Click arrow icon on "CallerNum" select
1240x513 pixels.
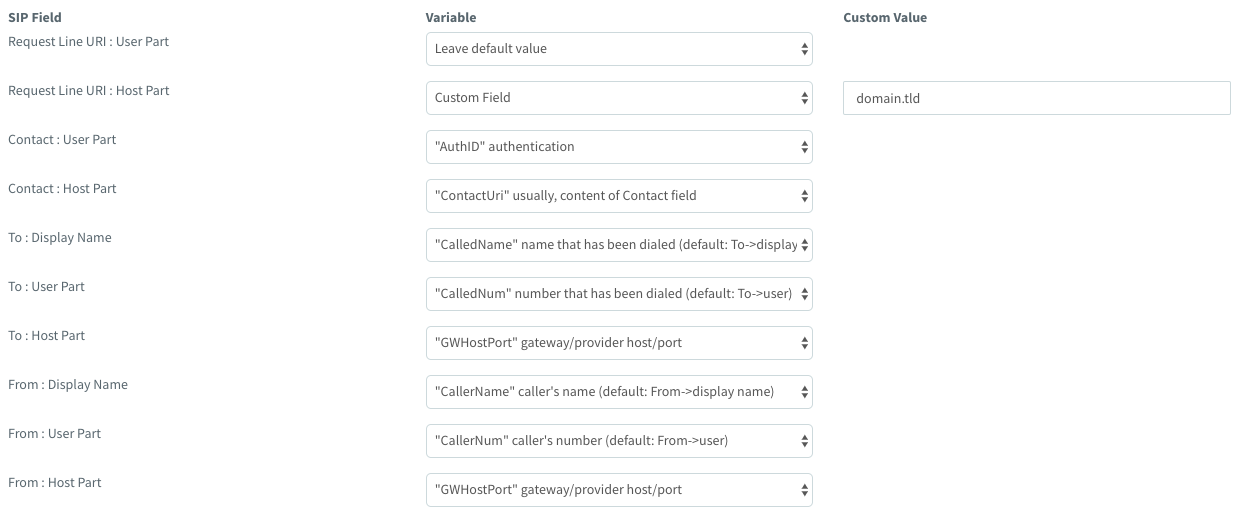(x=804, y=441)
